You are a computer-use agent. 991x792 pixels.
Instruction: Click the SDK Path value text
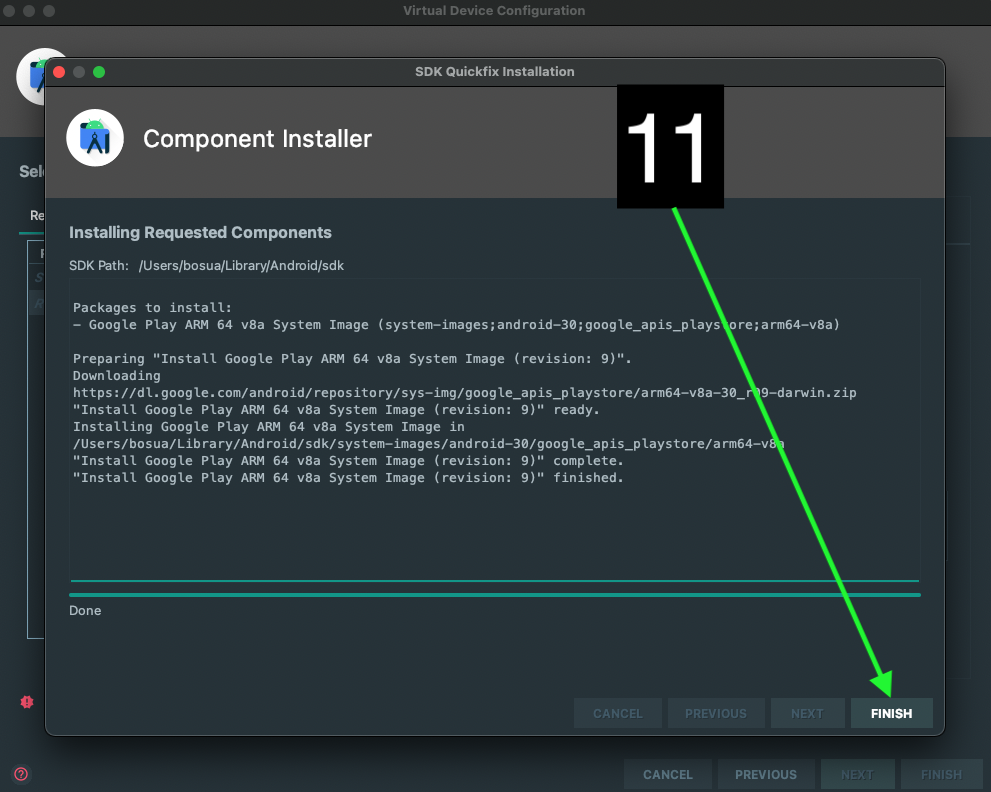coord(241,265)
